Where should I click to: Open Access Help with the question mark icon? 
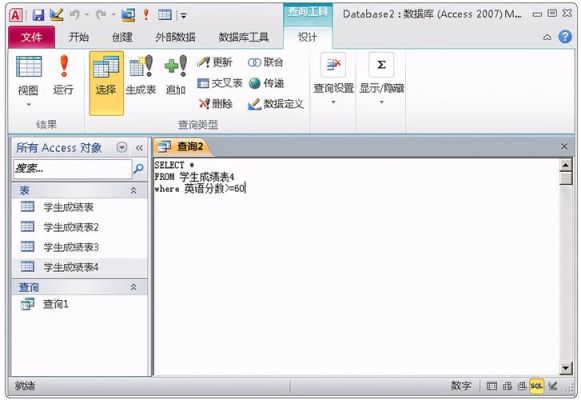(x=565, y=37)
